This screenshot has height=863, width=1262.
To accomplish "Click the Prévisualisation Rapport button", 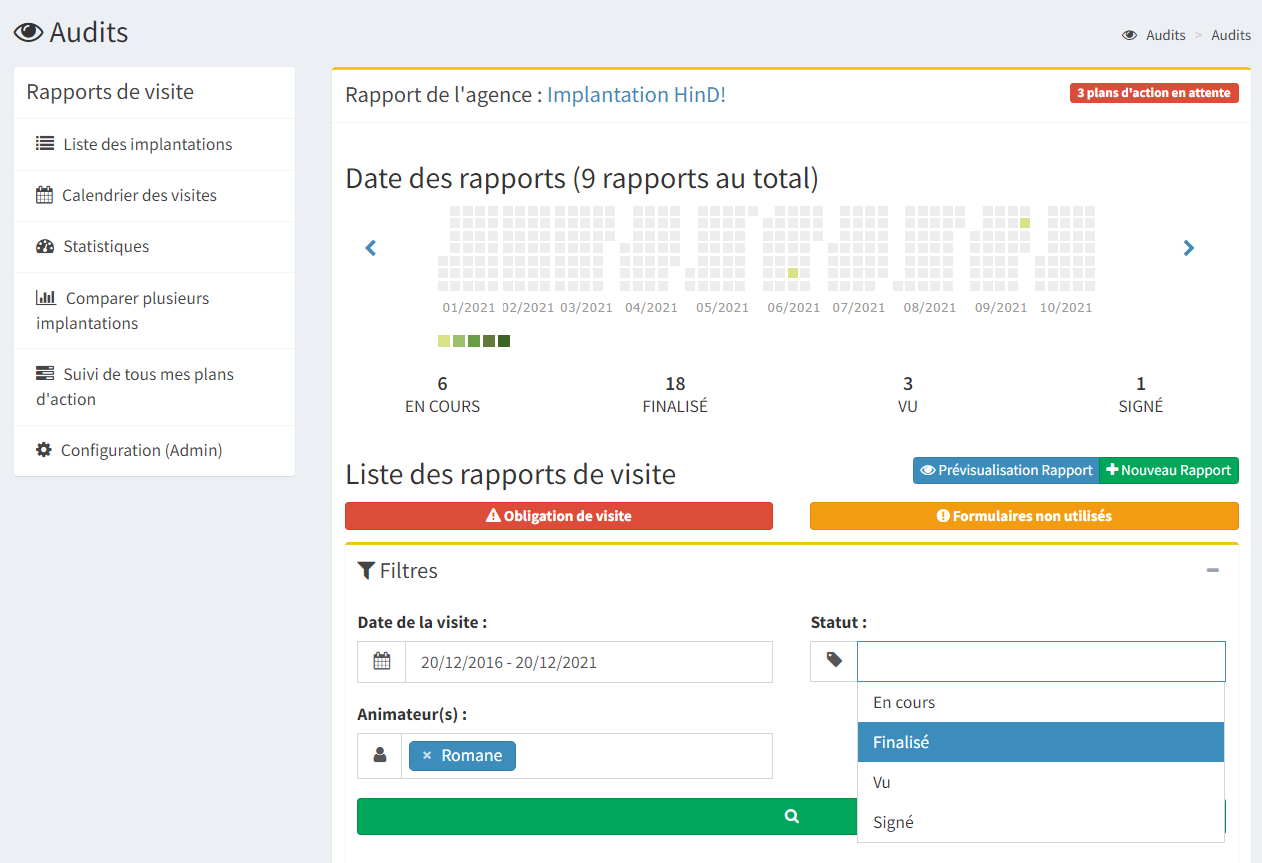I will click(1006, 470).
